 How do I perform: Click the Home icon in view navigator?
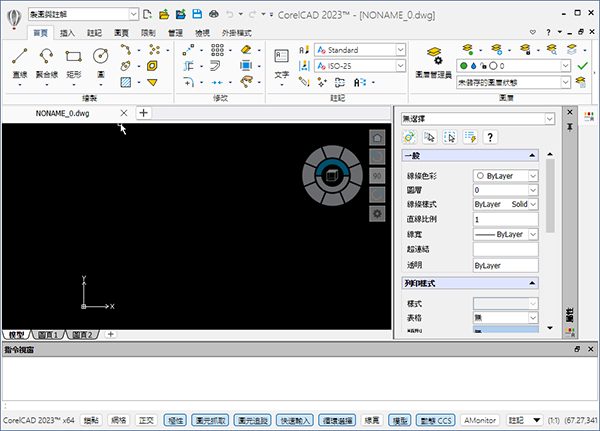[377, 137]
